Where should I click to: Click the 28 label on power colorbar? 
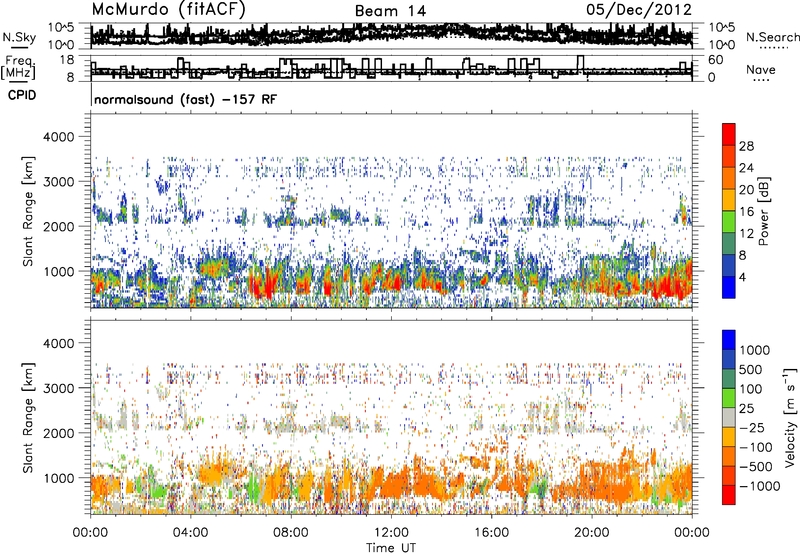(x=746, y=146)
